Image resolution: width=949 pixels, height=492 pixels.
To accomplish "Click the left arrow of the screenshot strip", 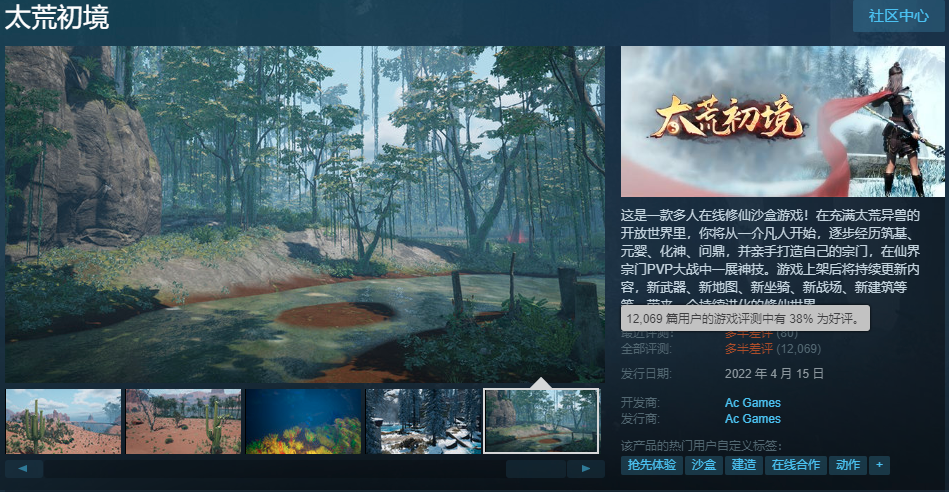I will point(24,468).
